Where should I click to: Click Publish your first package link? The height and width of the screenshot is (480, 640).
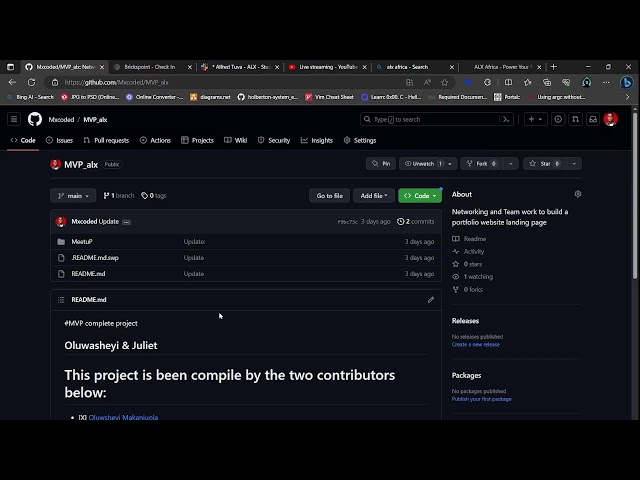tap(481, 399)
